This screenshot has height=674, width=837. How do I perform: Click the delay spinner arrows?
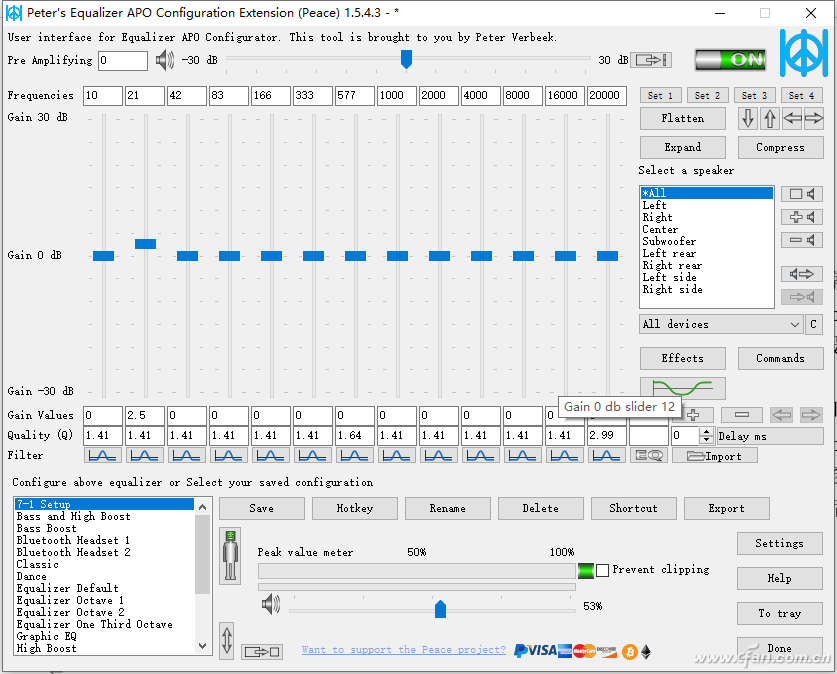[706, 435]
